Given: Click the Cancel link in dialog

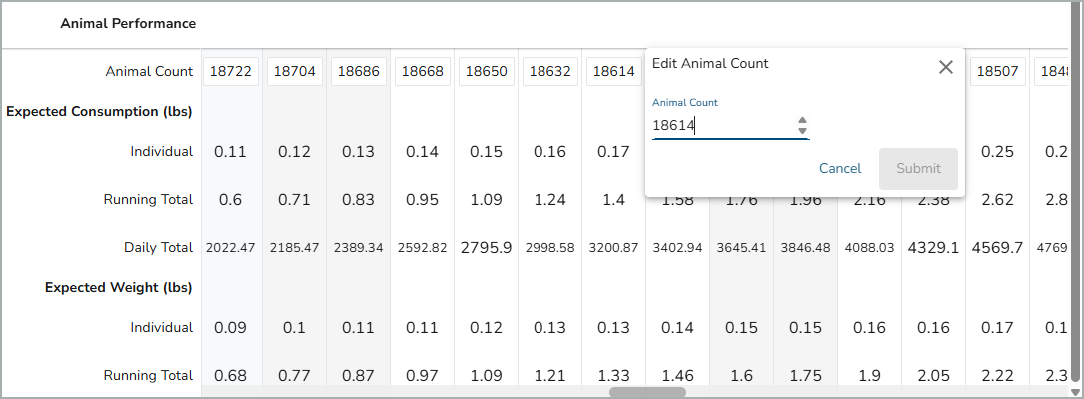Looking at the screenshot, I should (840, 168).
